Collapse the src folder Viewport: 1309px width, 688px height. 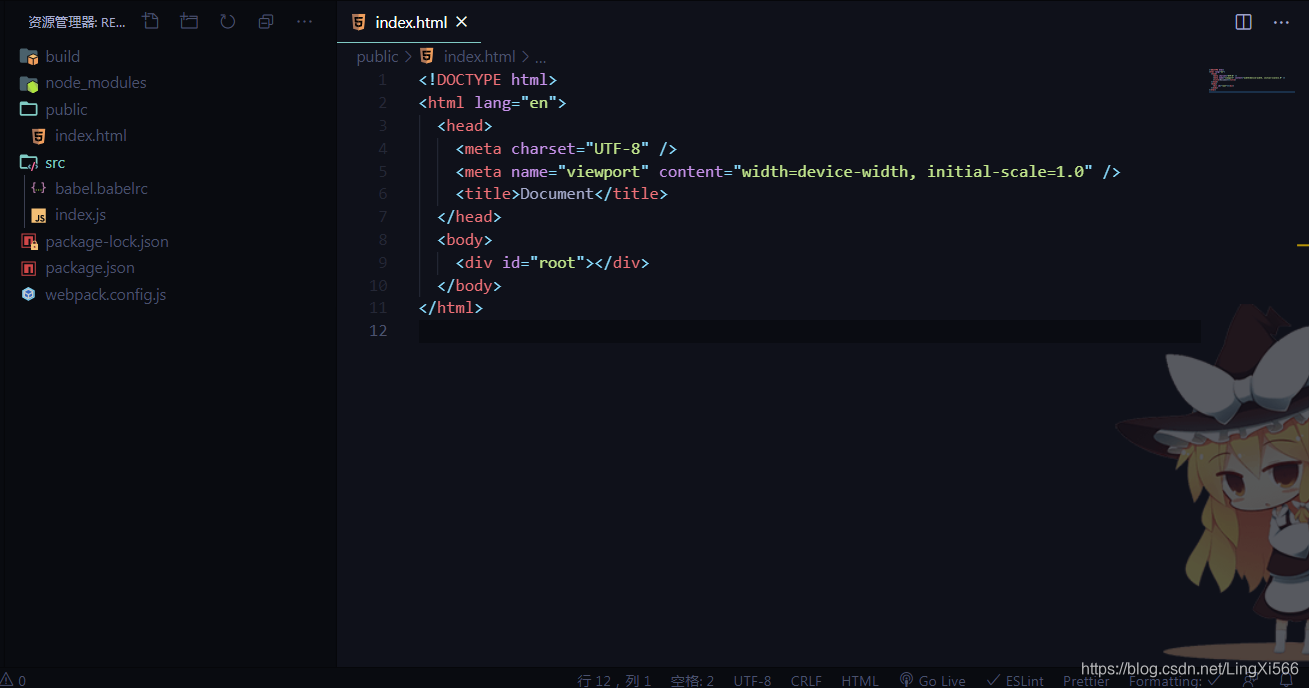pyautogui.click(x=55, y=162)
